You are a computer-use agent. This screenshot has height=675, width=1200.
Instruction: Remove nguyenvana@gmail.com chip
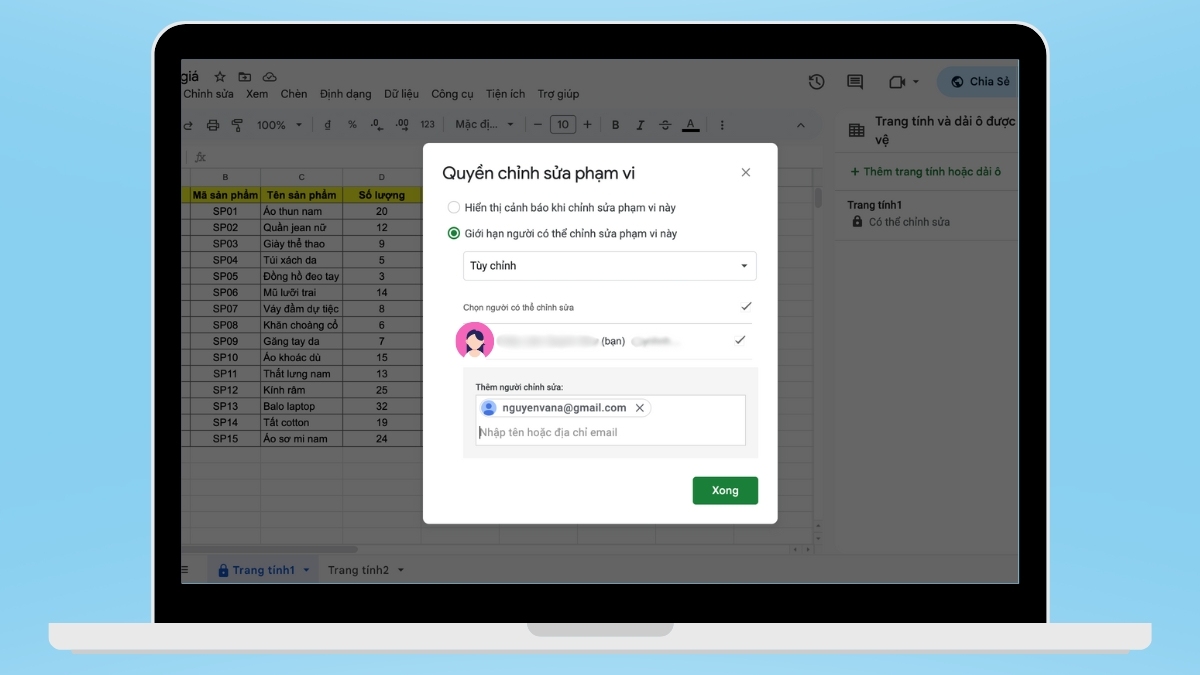[x=640, y=408]
